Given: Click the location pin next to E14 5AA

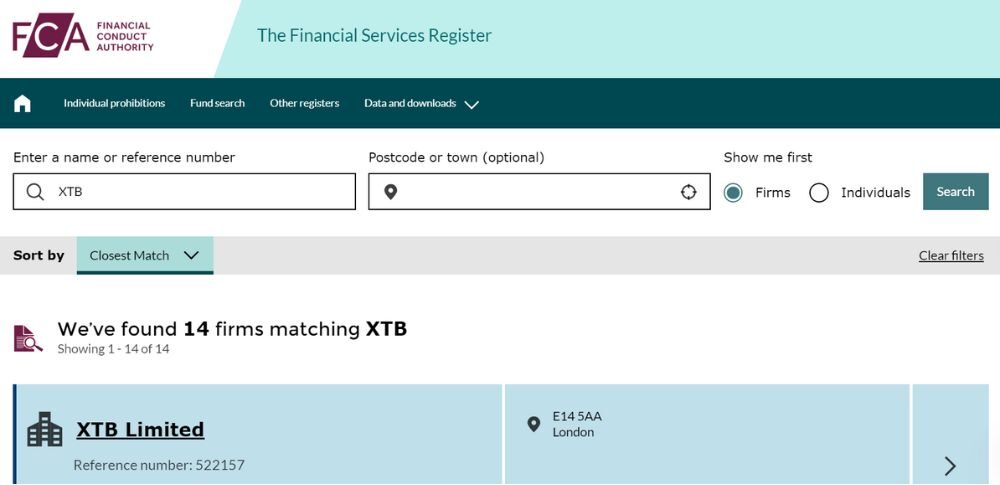Looking at the screenshot, I should 534,424.
